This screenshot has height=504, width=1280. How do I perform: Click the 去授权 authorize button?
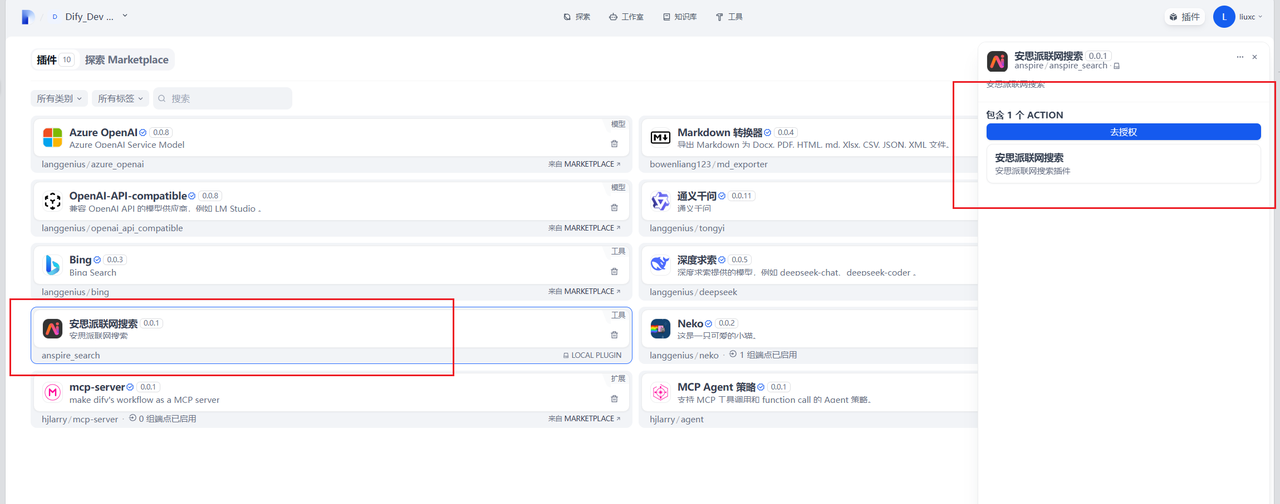tap(1123, 132)
